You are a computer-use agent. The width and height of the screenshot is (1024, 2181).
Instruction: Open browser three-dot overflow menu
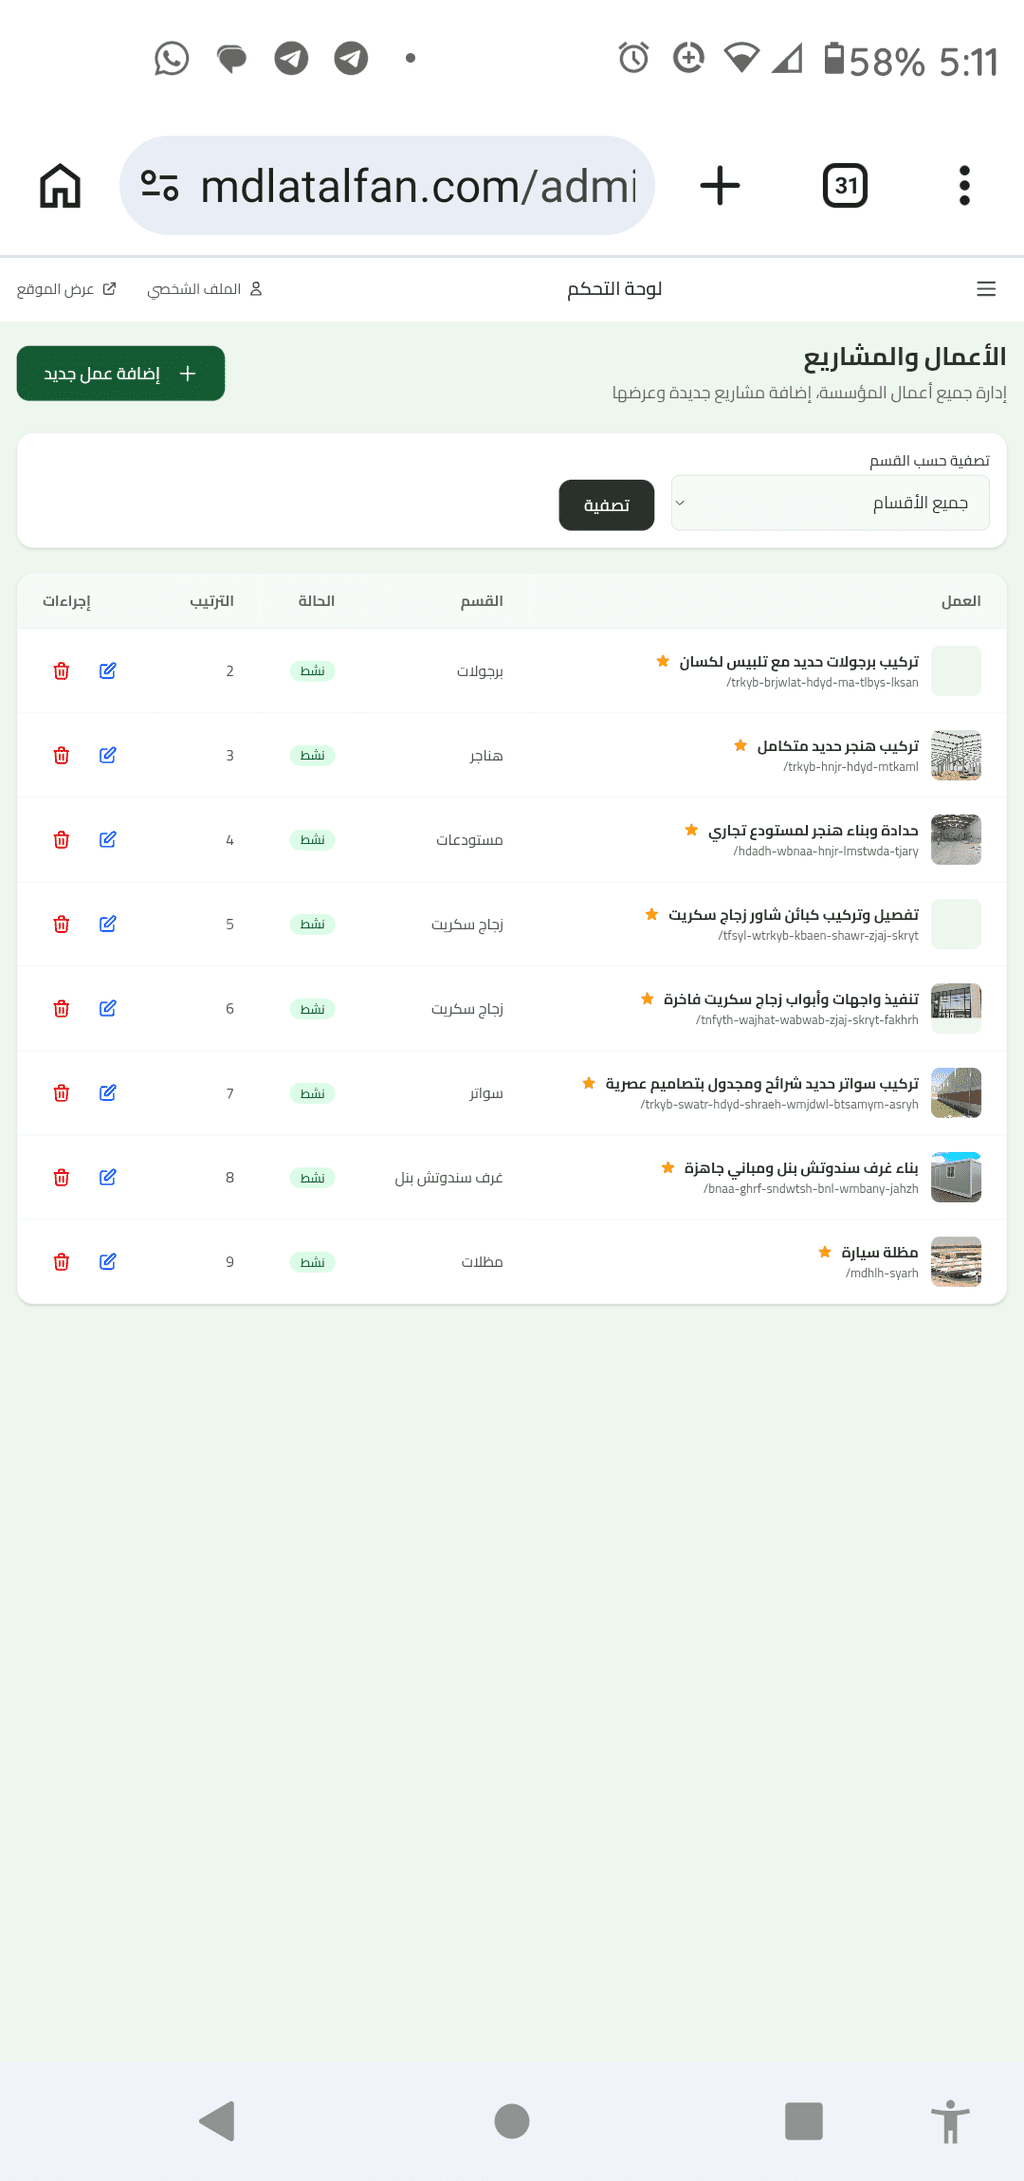(x=964, y=186)
